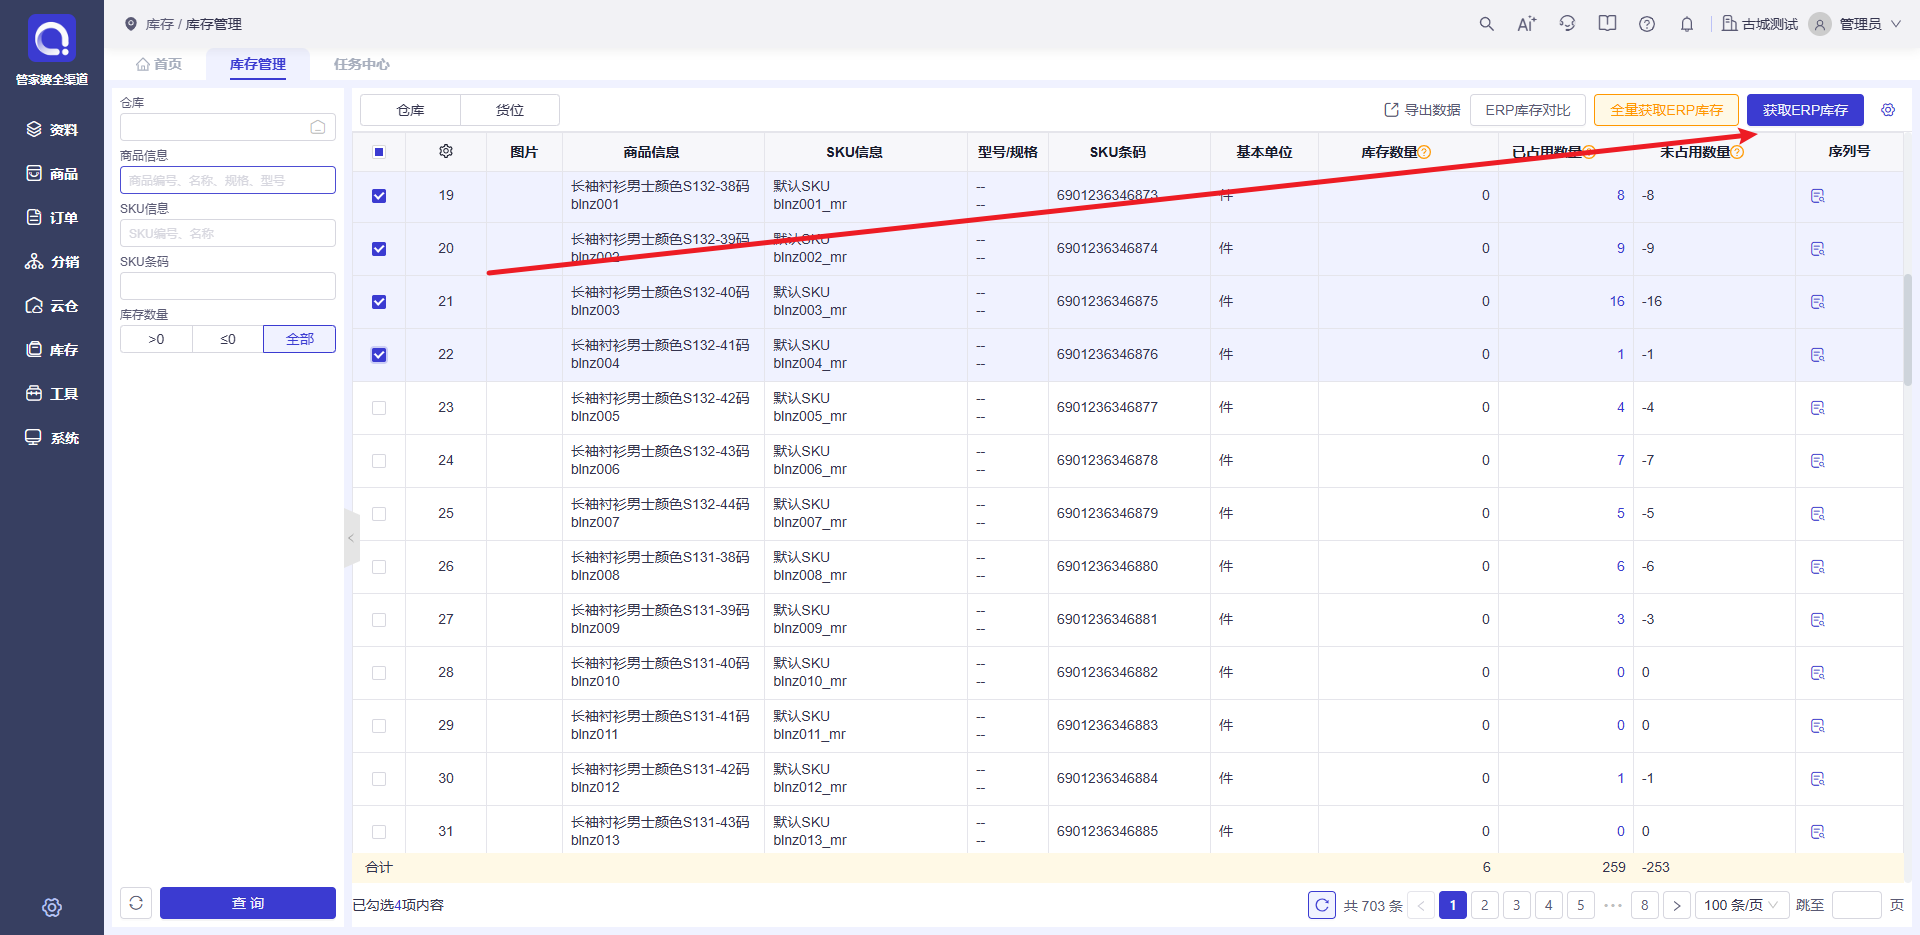
Task: Select the 仓库 view tab
Action: click(410, 110)
